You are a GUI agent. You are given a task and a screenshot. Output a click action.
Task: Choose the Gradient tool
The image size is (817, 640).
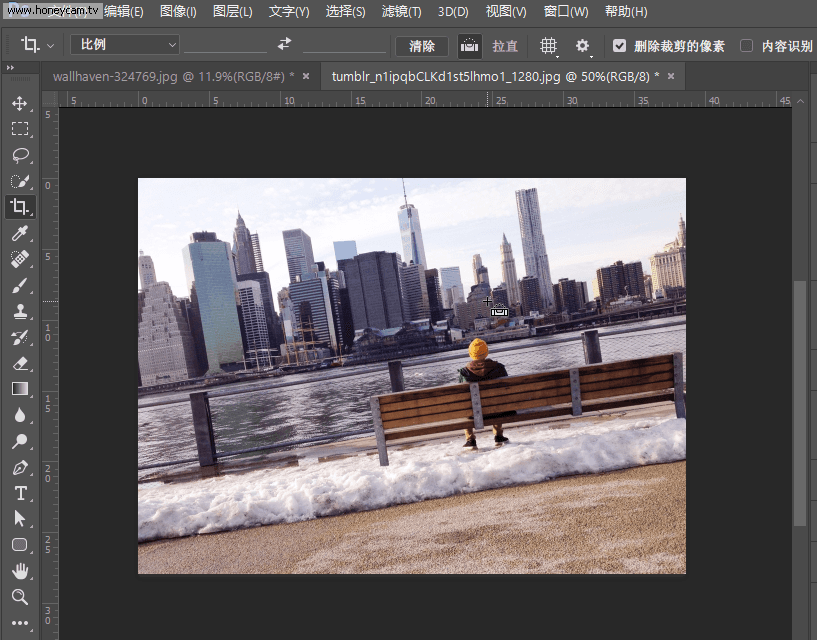[x=19, y=389]
